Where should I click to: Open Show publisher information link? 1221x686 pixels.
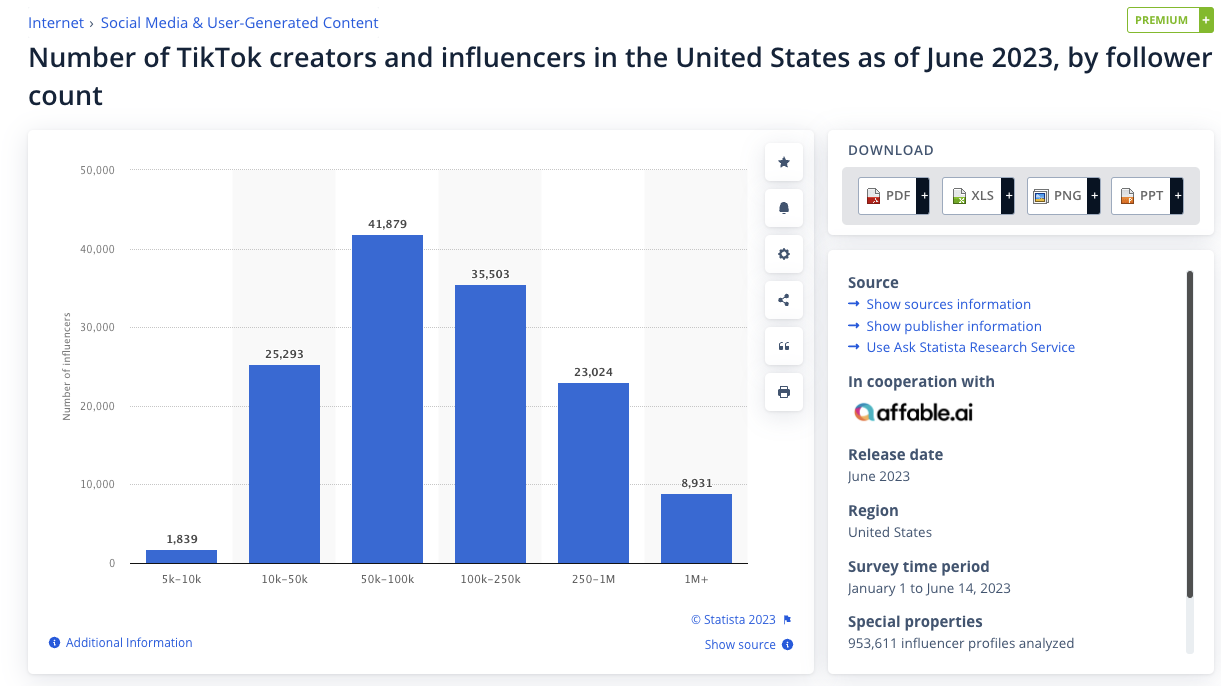tap(953, 326)
